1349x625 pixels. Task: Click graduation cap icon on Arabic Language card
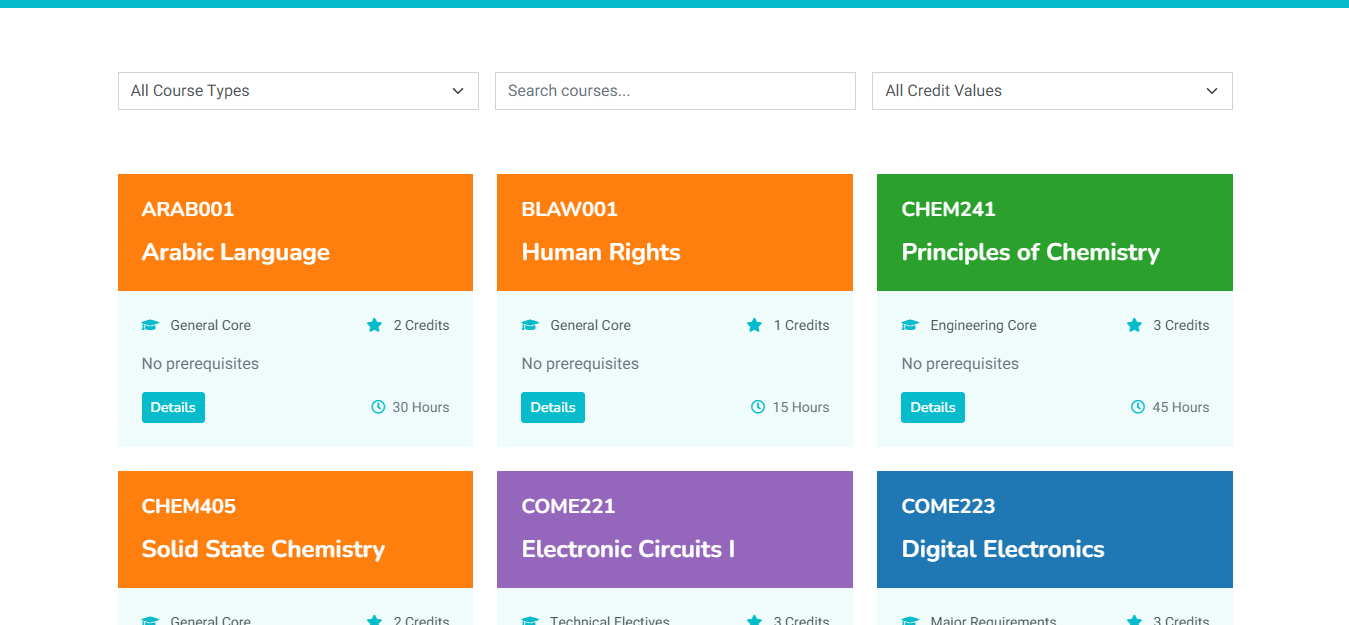click(x=150, y=325)
